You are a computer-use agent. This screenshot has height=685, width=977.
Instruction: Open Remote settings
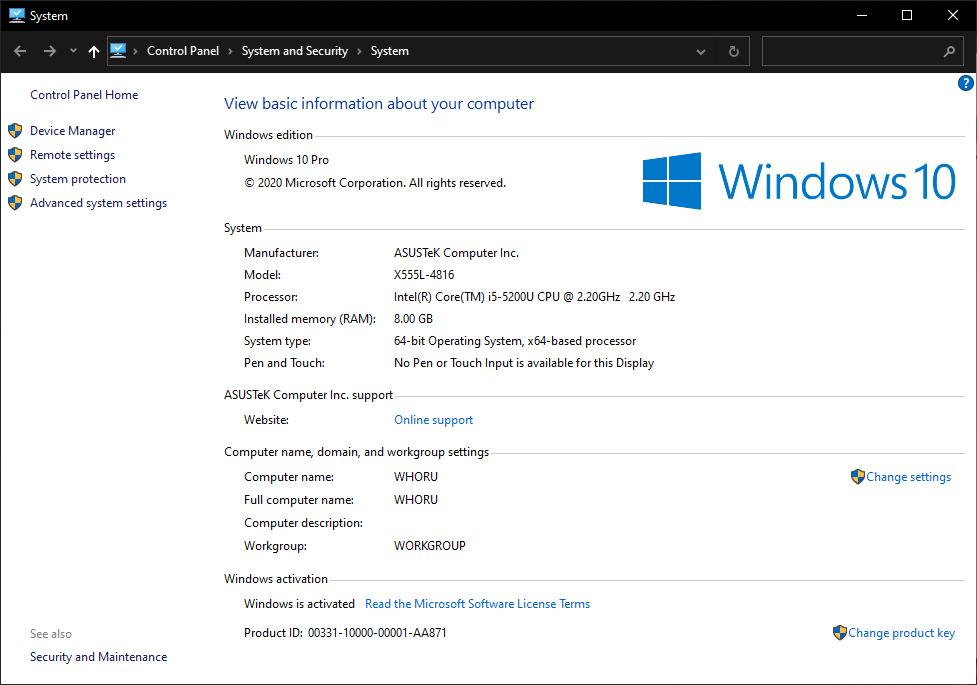point(72,155)
